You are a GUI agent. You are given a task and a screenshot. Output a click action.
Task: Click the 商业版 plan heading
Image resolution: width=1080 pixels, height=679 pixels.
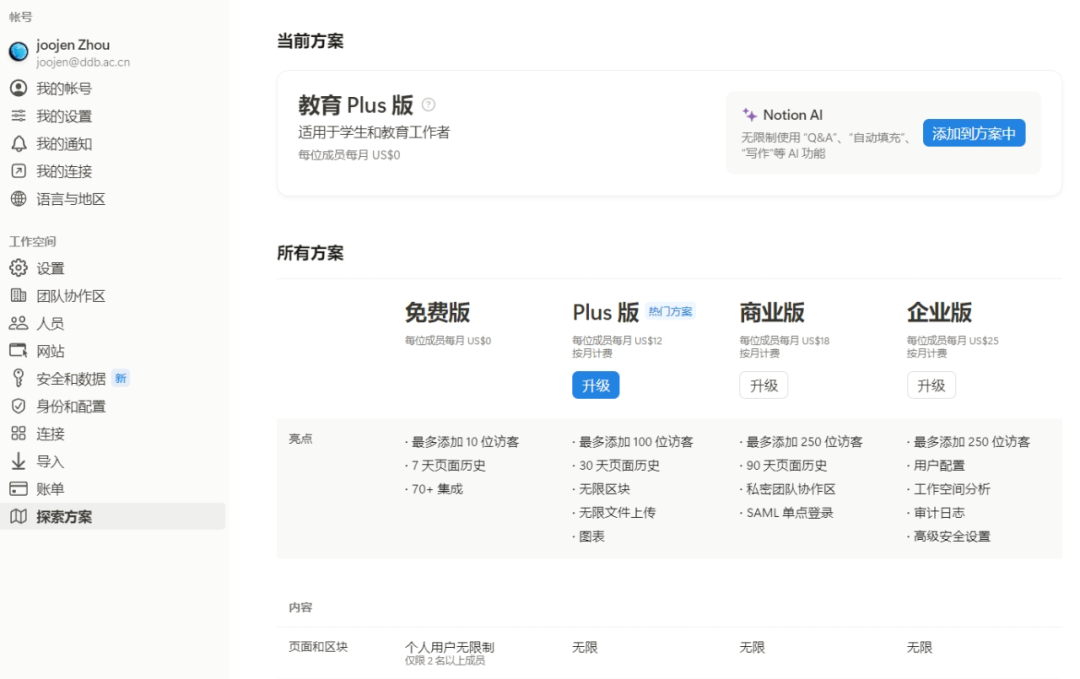[772, 312]
